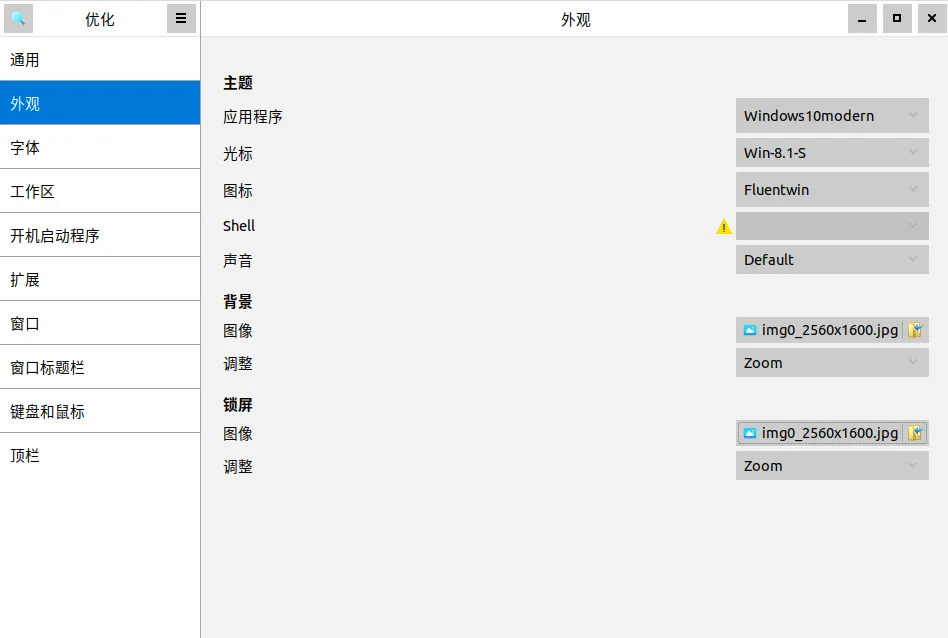948x638 pixels.
Task: Select 键盘和鼠标 in the sidebar
Action: point(100,411)
